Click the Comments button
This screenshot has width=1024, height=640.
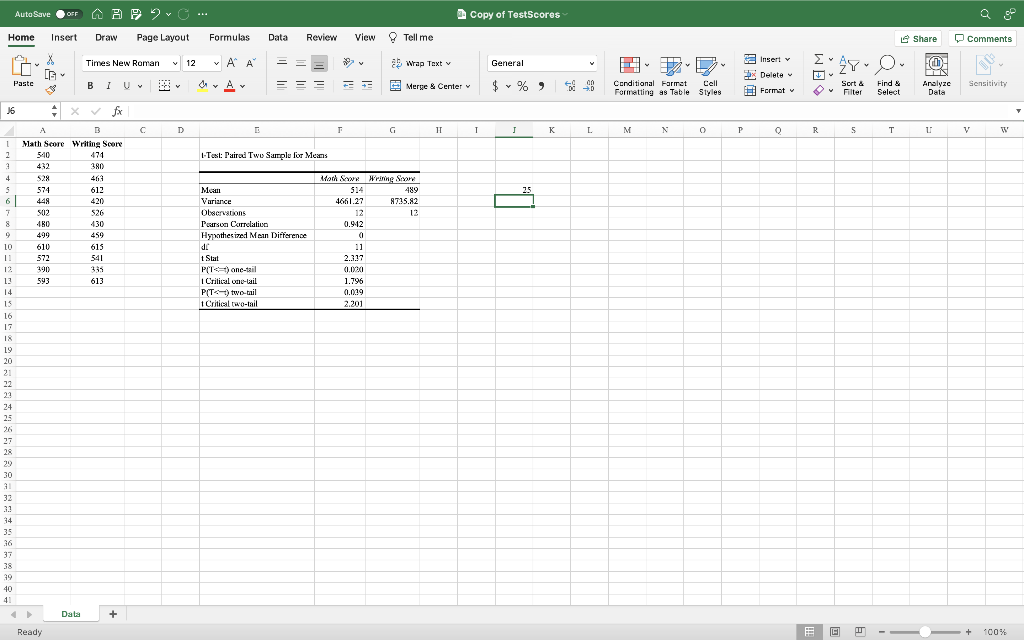pos(983,39)
